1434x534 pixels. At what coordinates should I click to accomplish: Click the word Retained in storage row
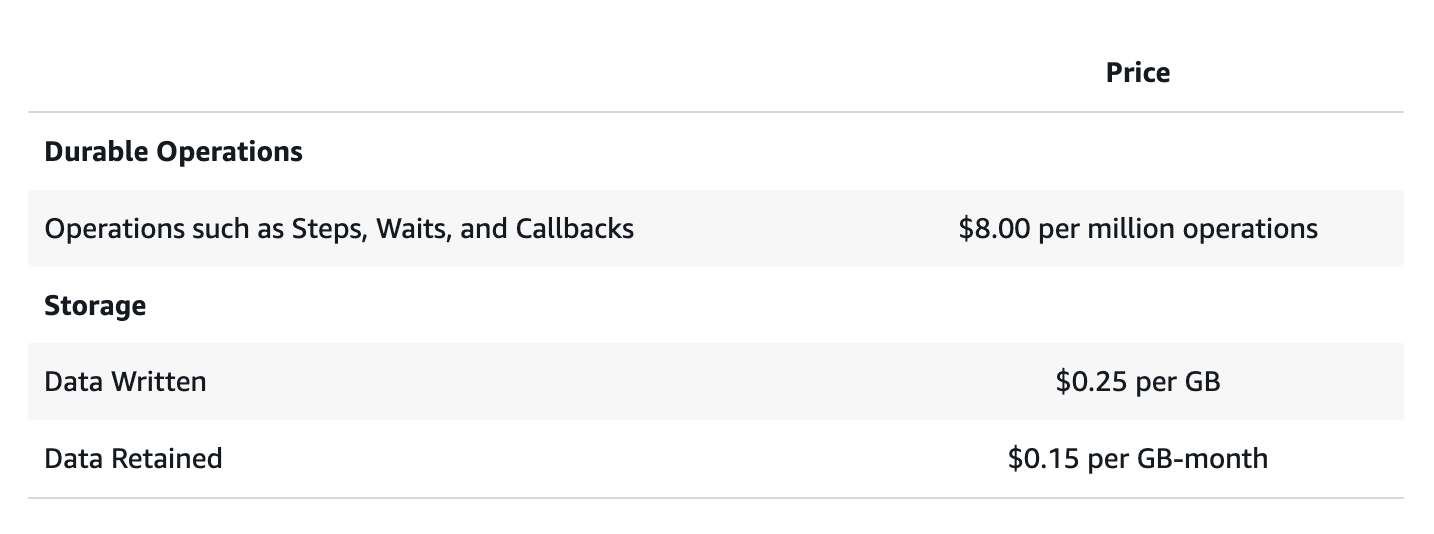[x=163, y=458]
